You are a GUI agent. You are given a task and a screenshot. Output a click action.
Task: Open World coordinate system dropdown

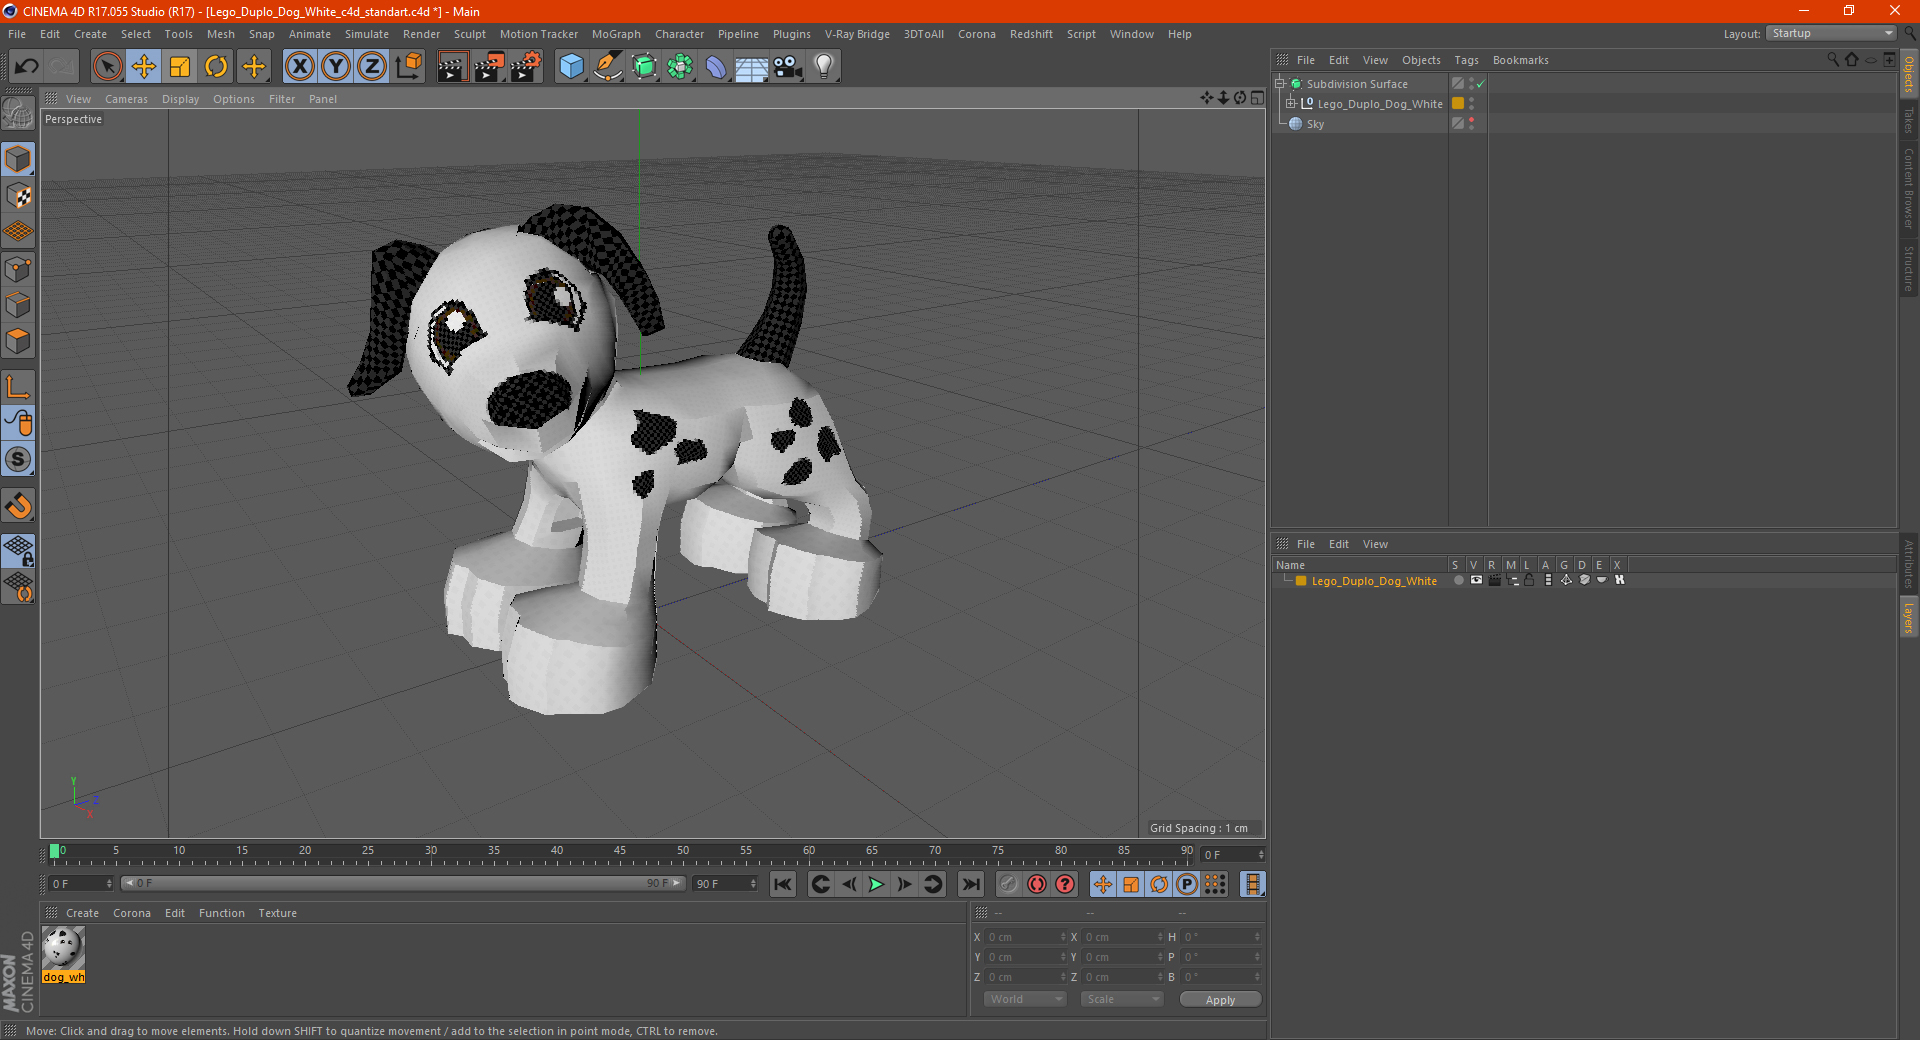click(x=1025, y=999)
